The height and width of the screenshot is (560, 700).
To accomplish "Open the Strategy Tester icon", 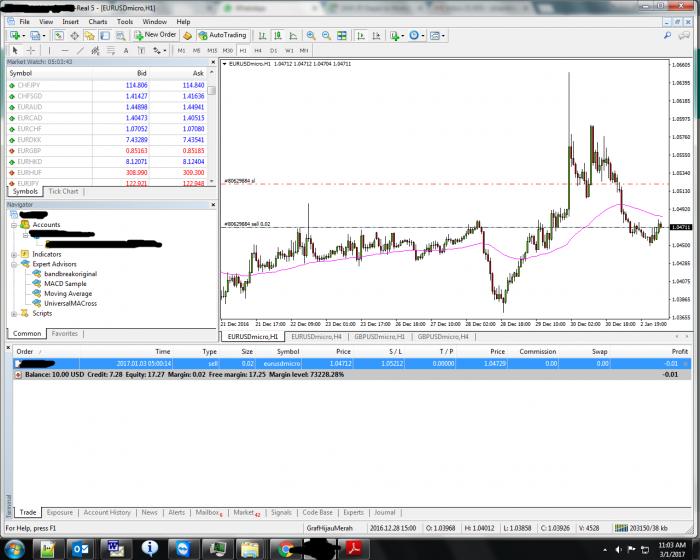I will pyautogui.click(x=120, y=35).
